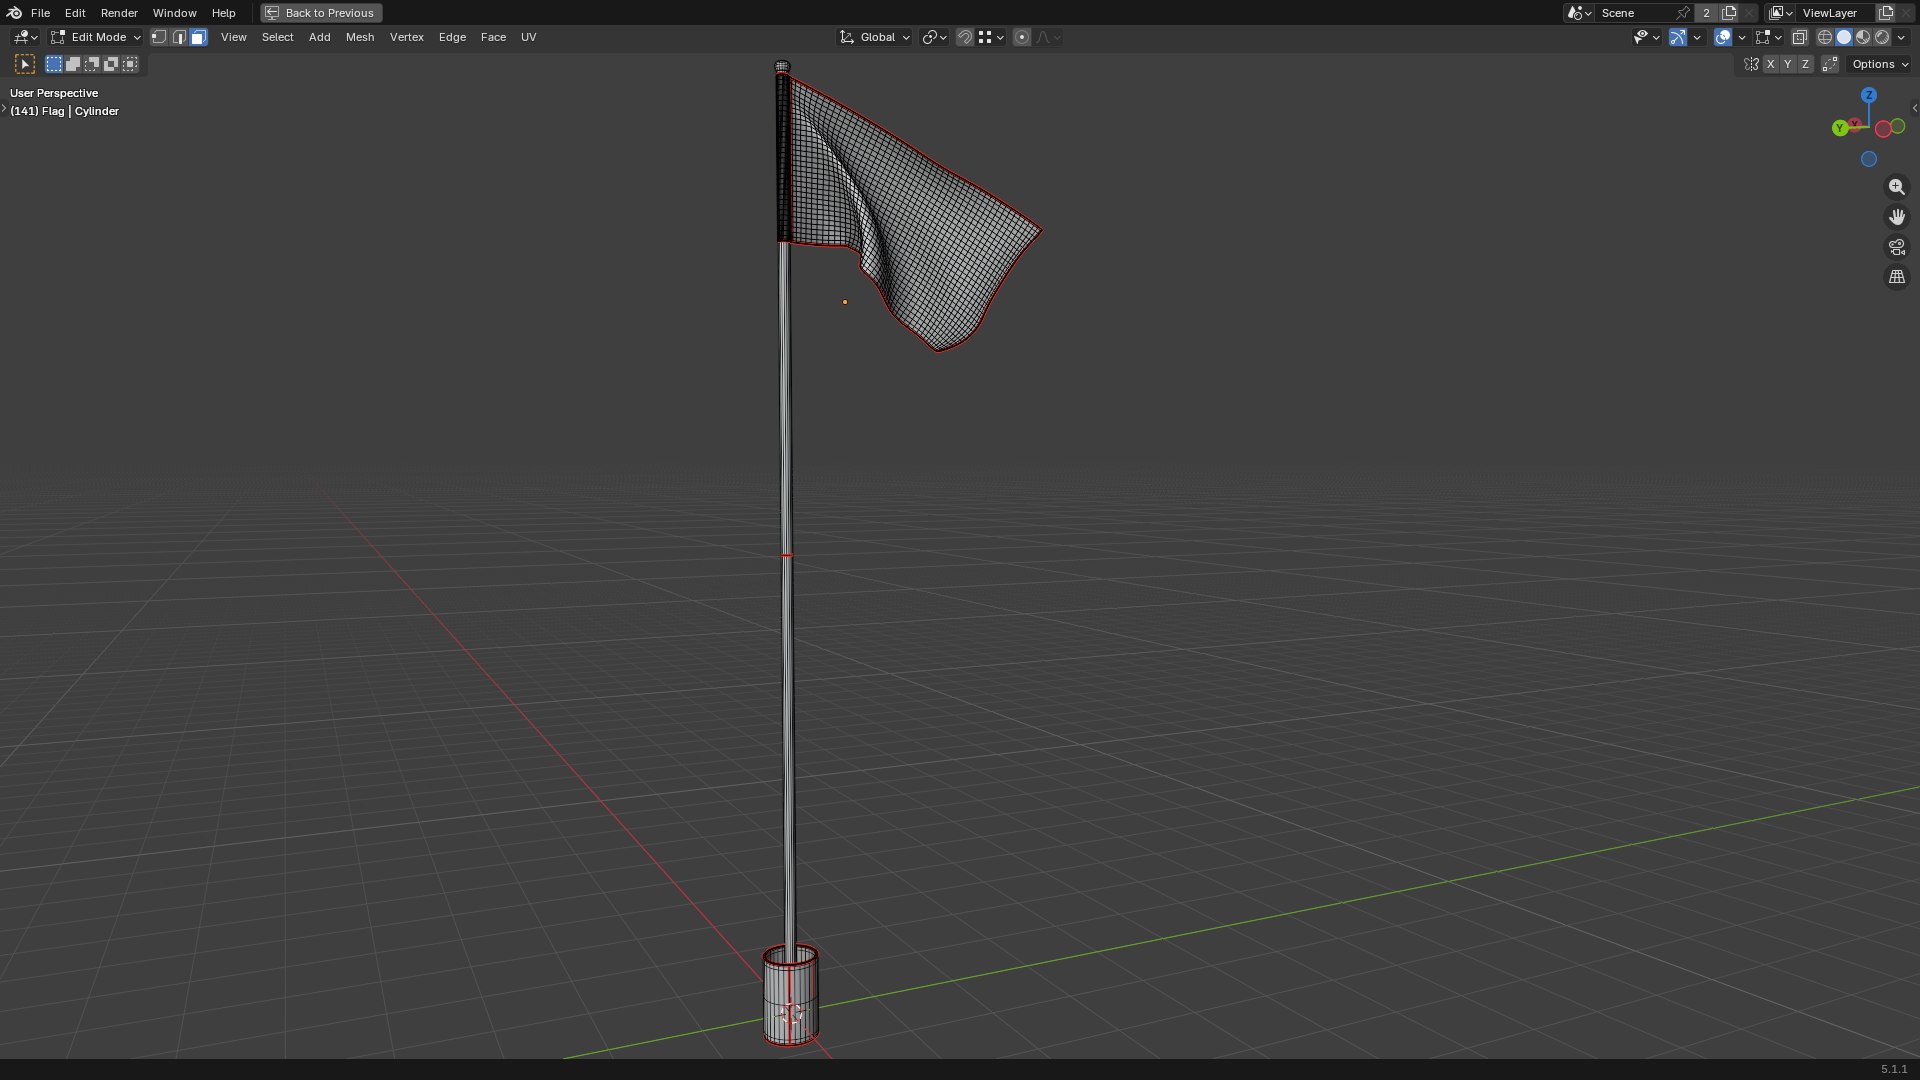Image resolution: width=1920 pixels, height=1080 pixels.
Task: Choose 'Intersect selection' mode icon
Action: pyautogui.click(x=130, y=64)
